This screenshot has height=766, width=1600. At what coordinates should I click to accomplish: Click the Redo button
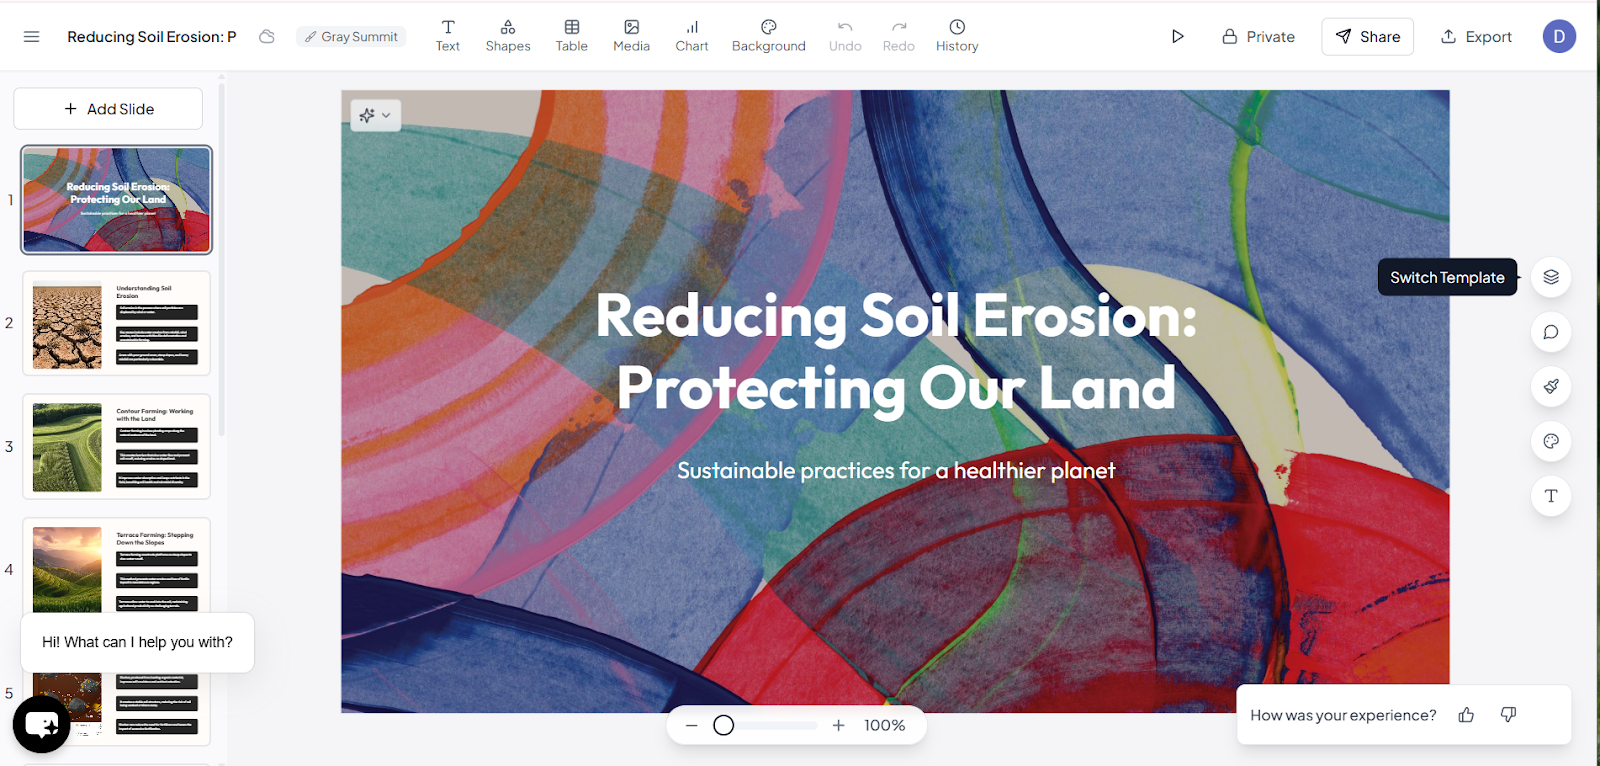[x=899, y=36]
